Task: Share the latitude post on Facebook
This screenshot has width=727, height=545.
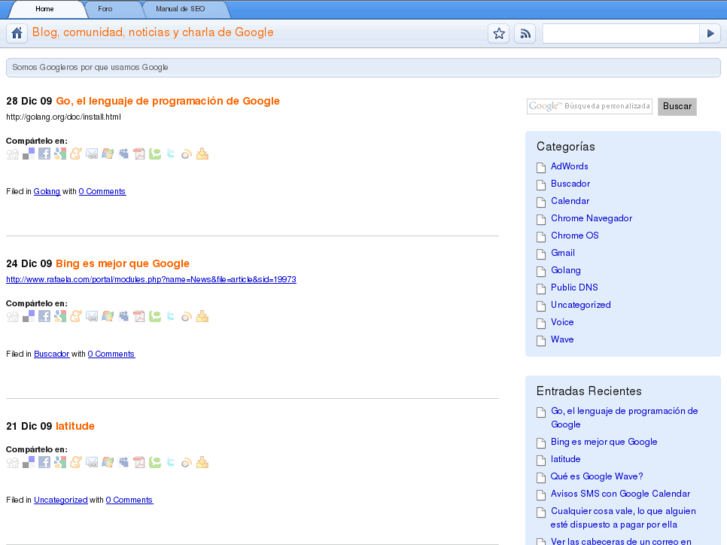Action: pyautogui.click(x=44, y=462)
